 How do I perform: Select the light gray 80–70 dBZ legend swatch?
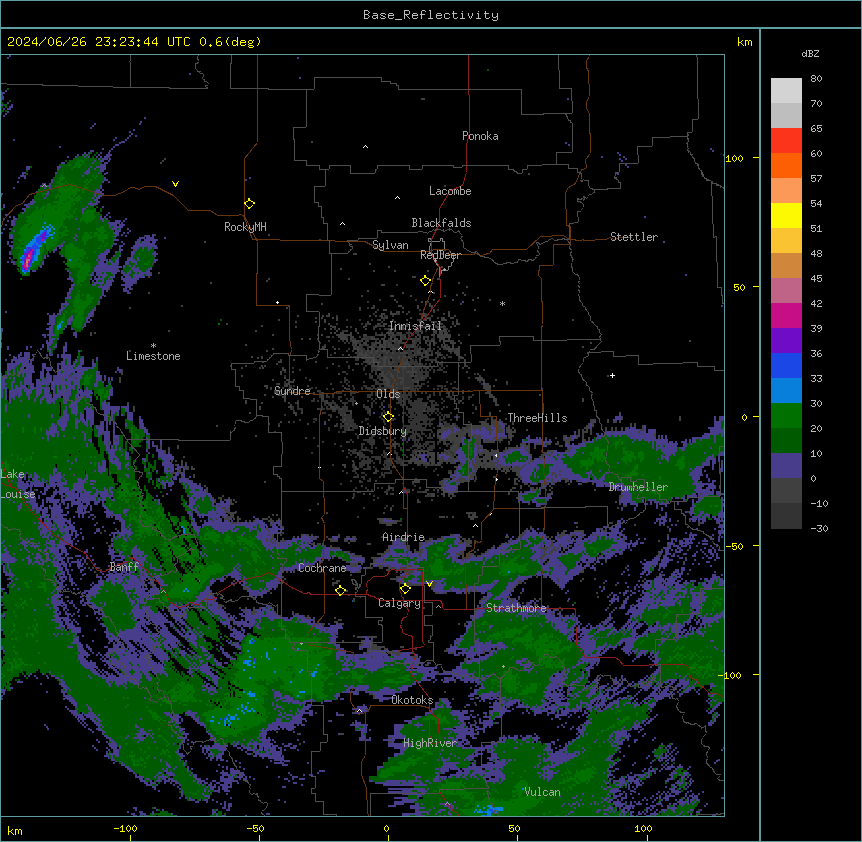click(x=786, y=91)
